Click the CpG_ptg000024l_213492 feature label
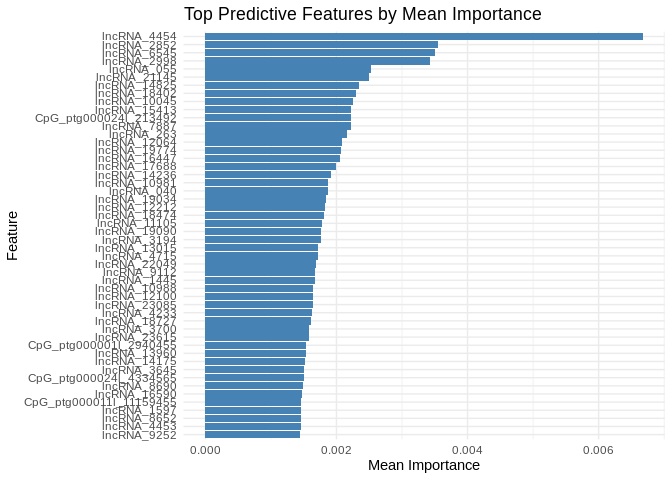 pyautogui.click(x=106, y=117)
